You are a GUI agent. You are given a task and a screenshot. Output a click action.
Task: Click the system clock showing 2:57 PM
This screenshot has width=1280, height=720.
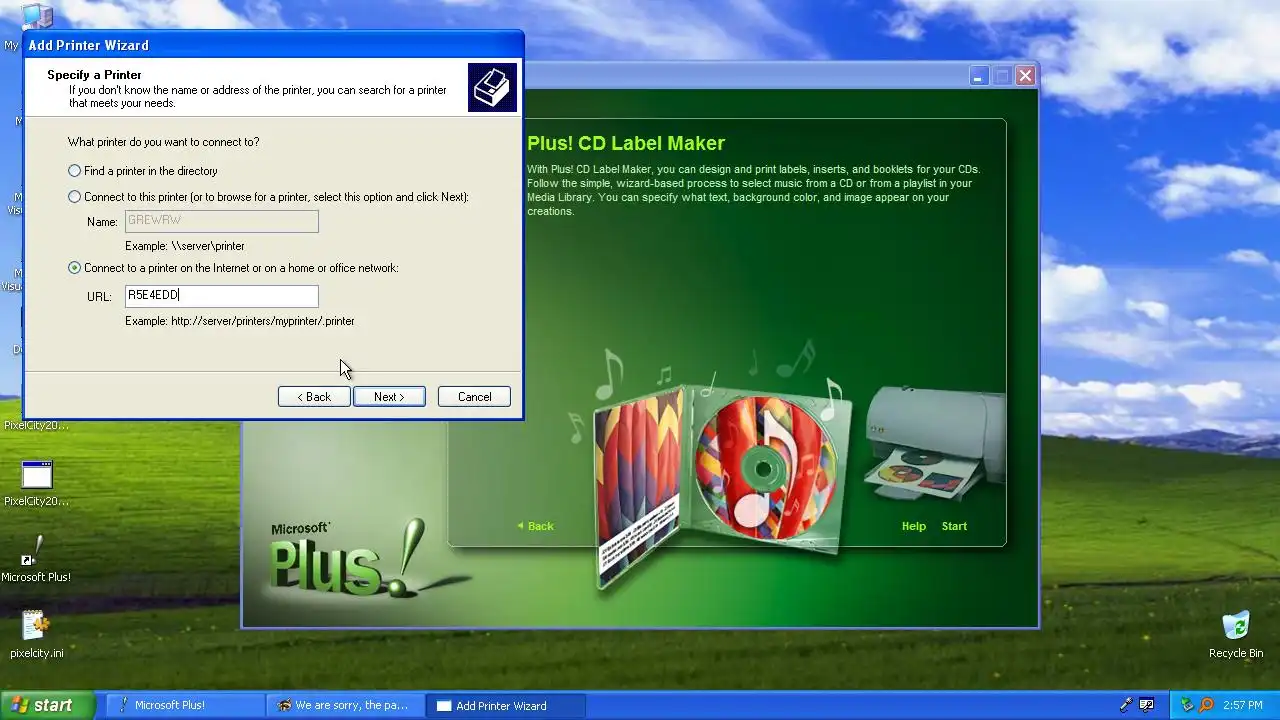[1243, 706]
